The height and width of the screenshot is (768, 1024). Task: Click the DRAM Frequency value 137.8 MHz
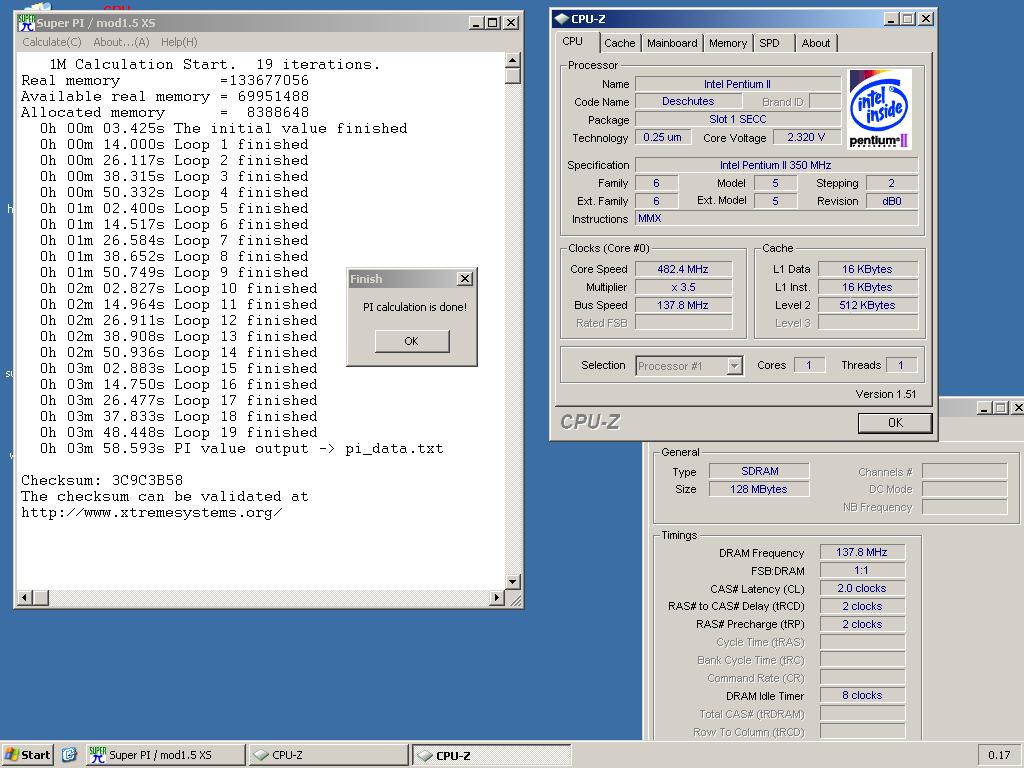pos(862,552)
